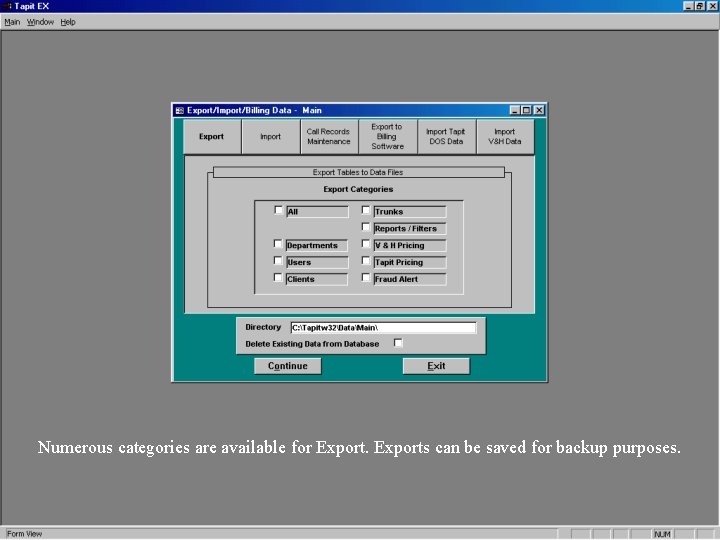Select the Tapit Pricing checkbox
This screenshot has height=540, width=720.
pyautogui.click(x=366, y=261)
